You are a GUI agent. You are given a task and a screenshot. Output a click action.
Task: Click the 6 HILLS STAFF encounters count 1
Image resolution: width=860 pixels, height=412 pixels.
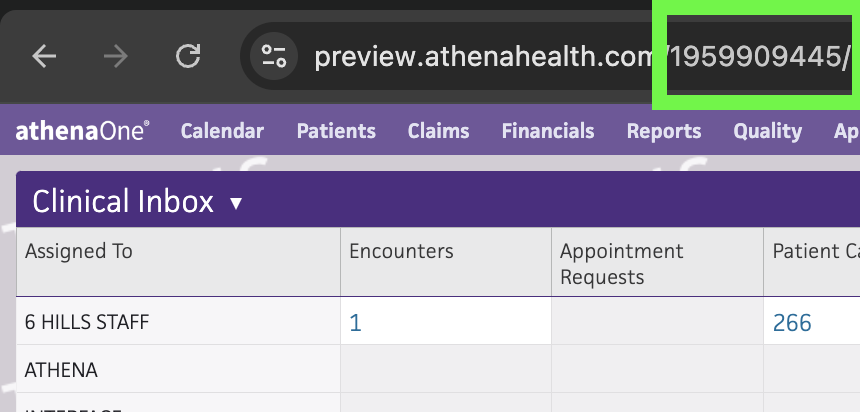click(355, 323)
